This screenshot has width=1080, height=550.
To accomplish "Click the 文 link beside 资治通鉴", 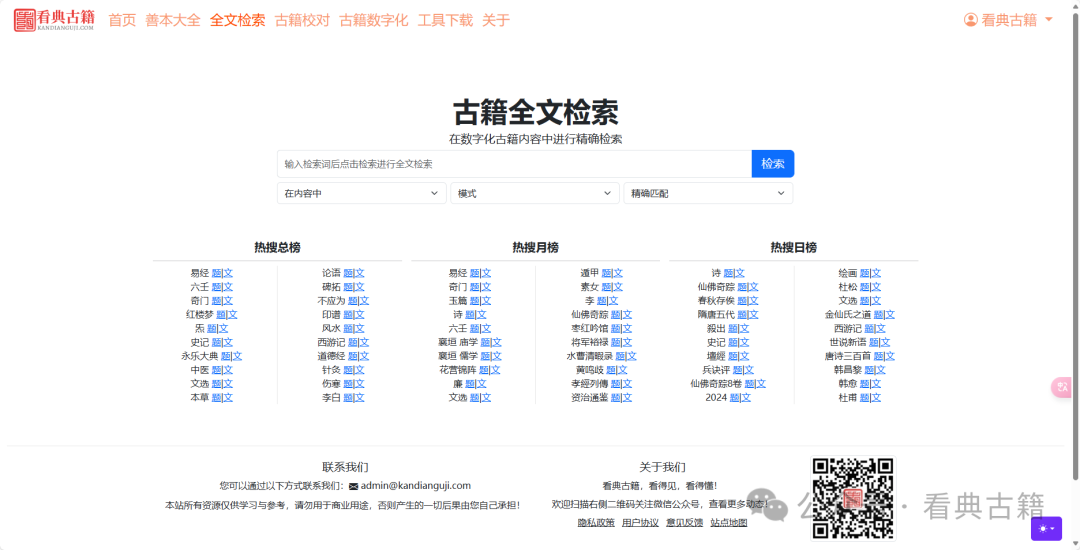I will click(x=627, y=398).
